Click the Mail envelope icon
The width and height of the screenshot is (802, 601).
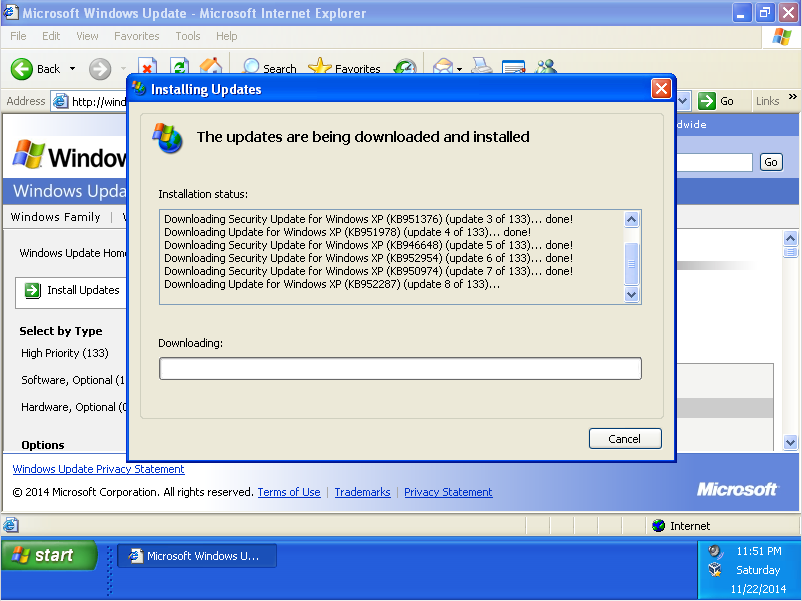click(443, 66)
